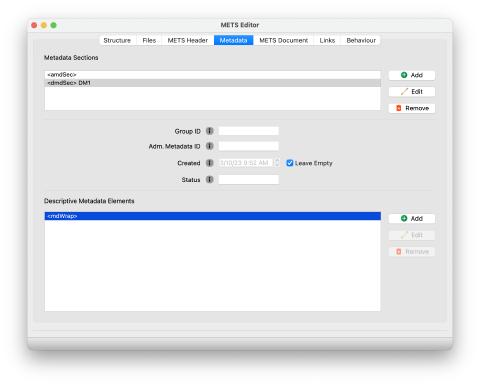This screenshot has height=386, width=480.
Task: Edit the descriptive metadata element
Action: (412, 235)
